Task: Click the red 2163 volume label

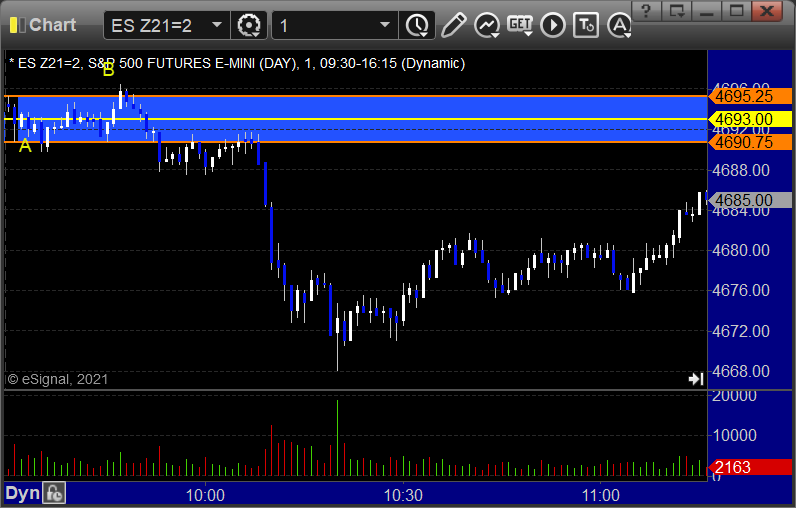Action: [750, 467]
